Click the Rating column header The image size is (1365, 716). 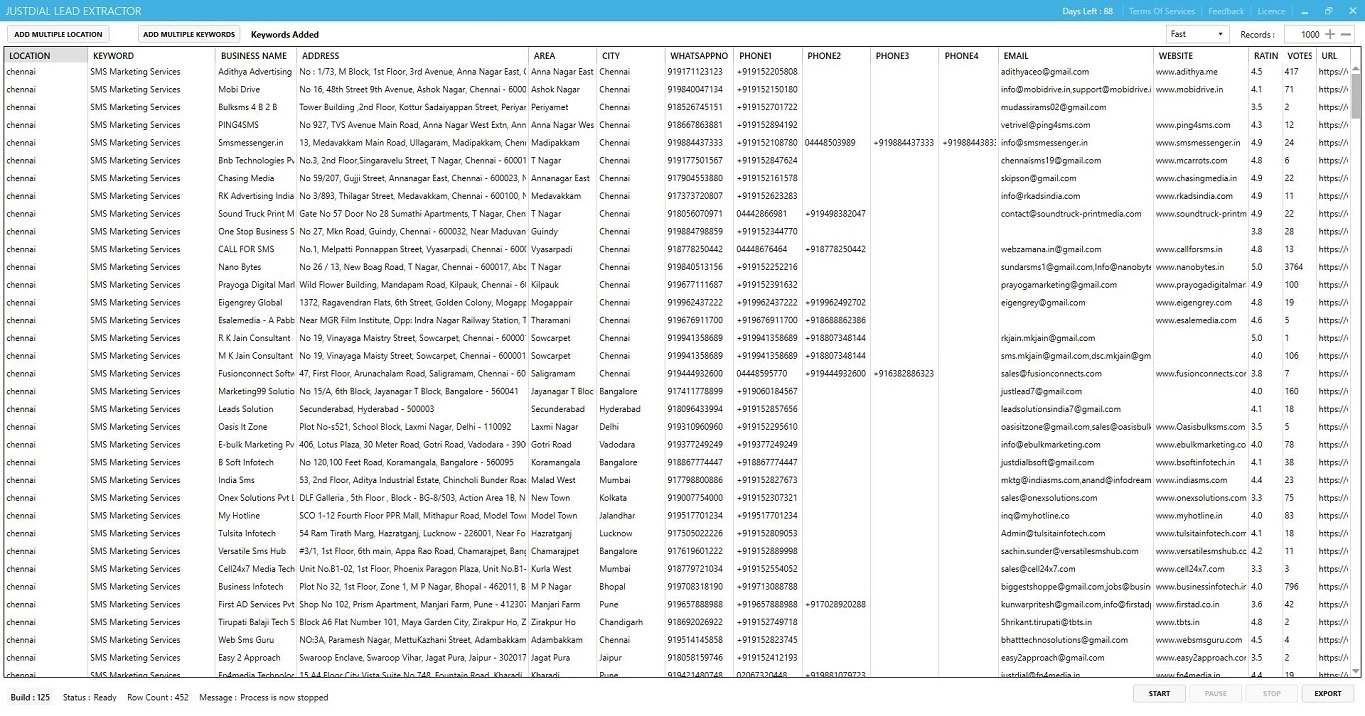tap(1265, 56)
